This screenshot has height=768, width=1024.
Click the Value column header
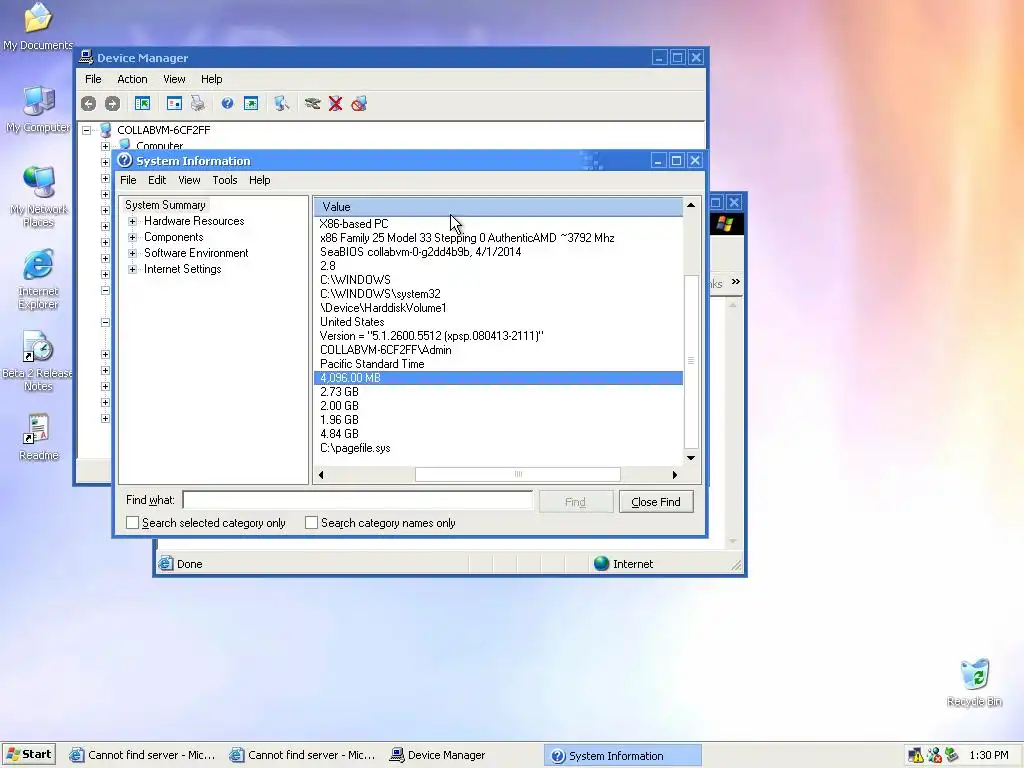tap(498, 207)
